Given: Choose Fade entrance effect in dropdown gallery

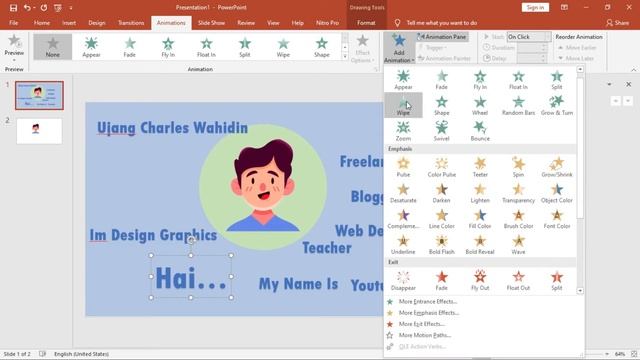Looking at the screenshot, I should coord(442,80).
